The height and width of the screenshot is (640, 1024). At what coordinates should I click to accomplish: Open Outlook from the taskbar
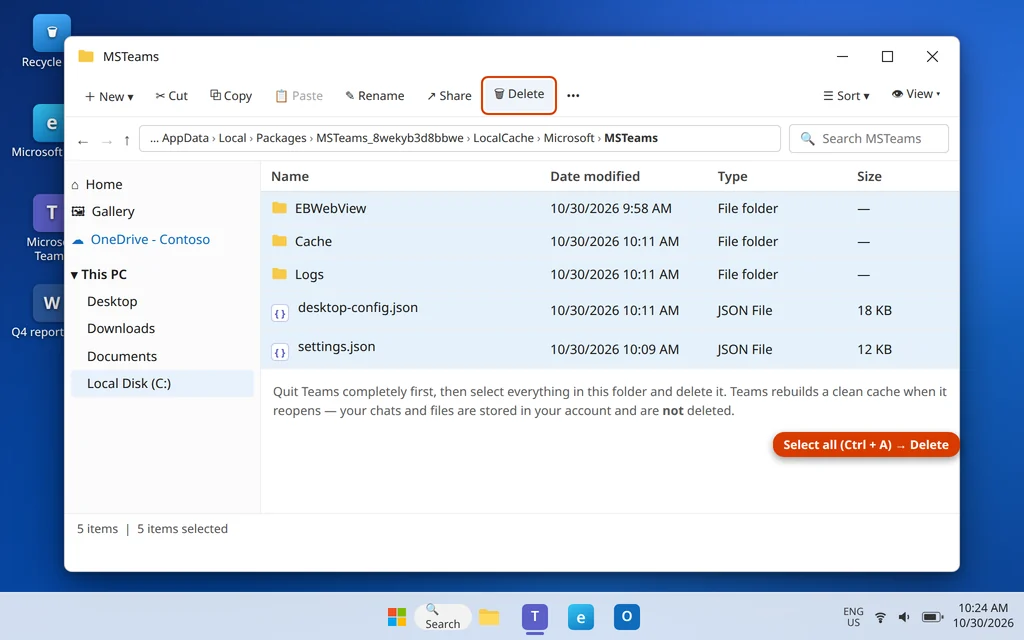[627, 616]
